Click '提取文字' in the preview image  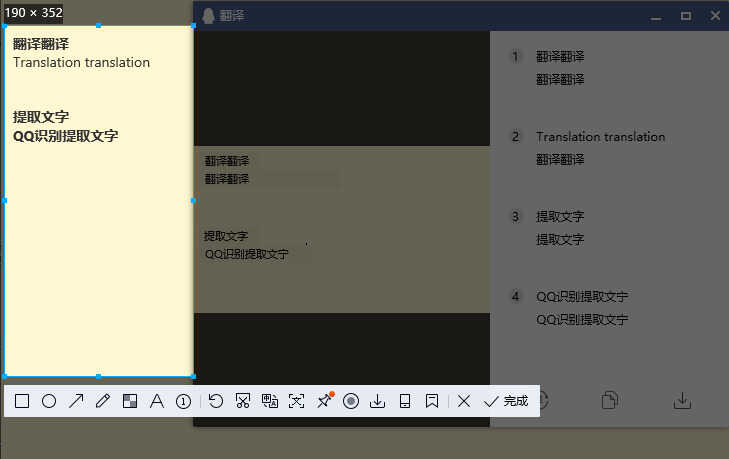(226, 236)
